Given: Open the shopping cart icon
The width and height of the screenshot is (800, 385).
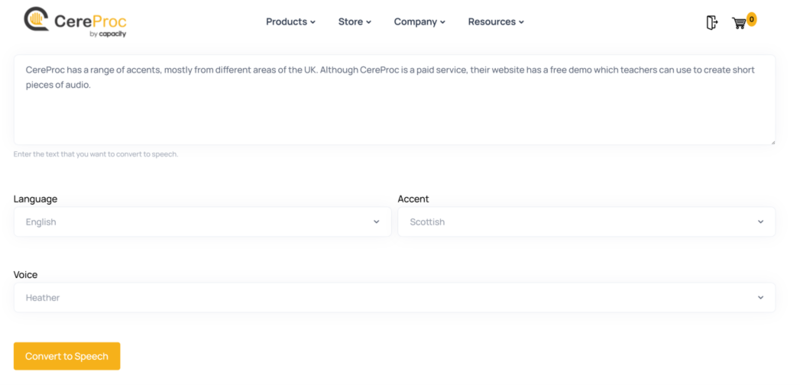Looking at the screenshot, I should point(739,23).
